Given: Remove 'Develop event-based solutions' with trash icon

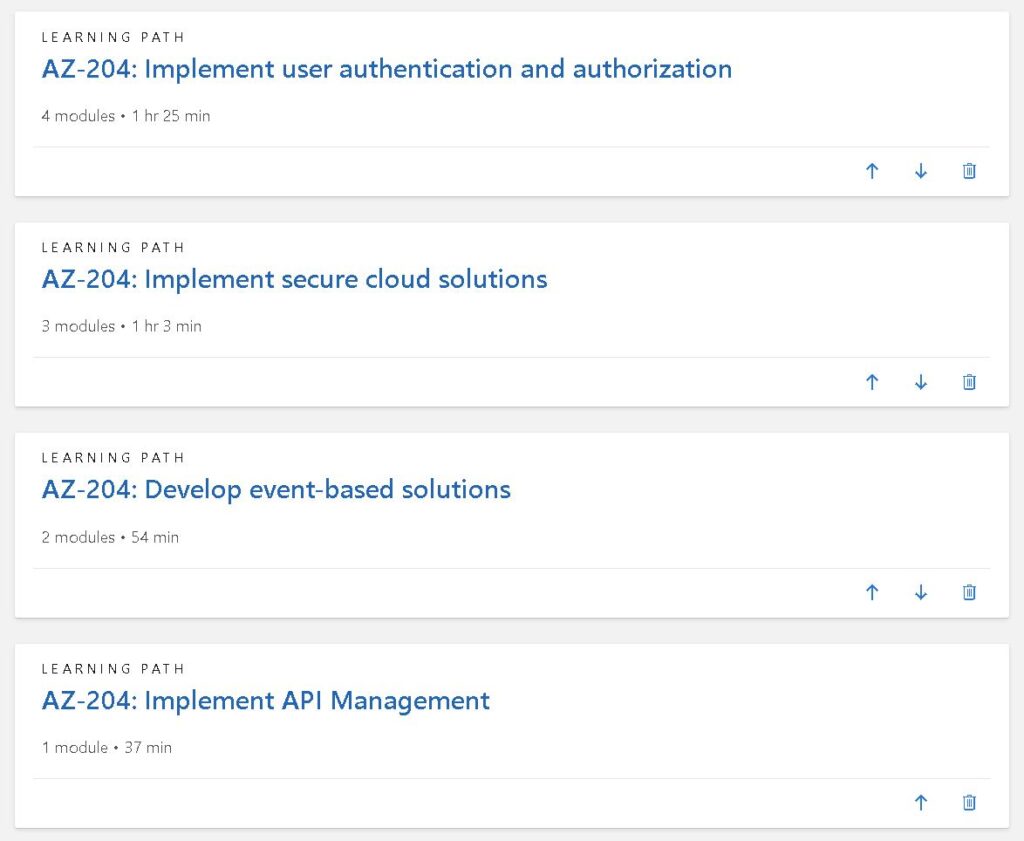Looking at the screenshot, I should tap(969, 592).
